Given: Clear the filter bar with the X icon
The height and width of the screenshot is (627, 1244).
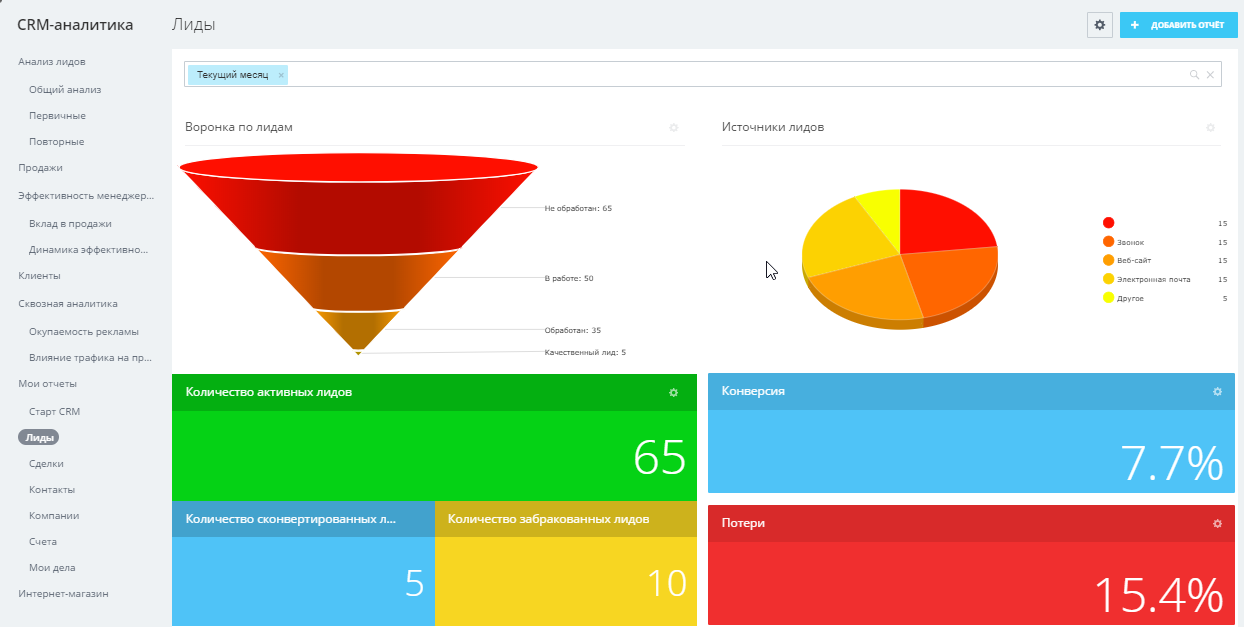Looking at the screenshot, I should (x=1210, y=75).
